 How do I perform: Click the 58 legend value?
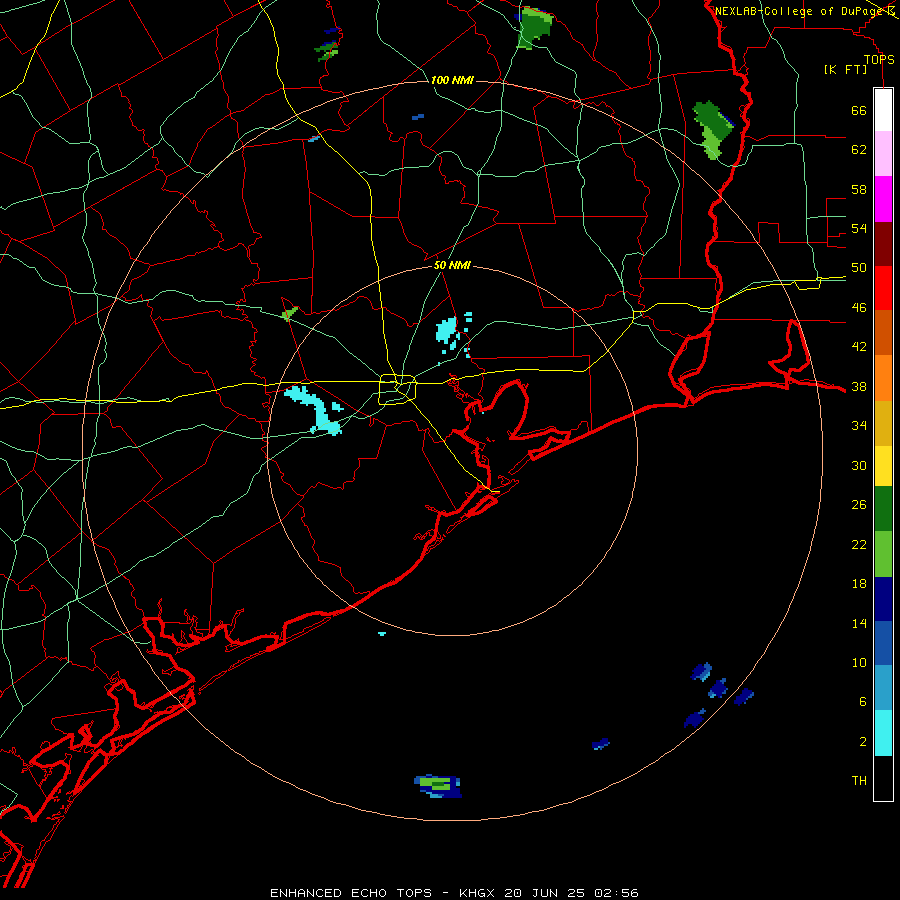coord(859,189)
